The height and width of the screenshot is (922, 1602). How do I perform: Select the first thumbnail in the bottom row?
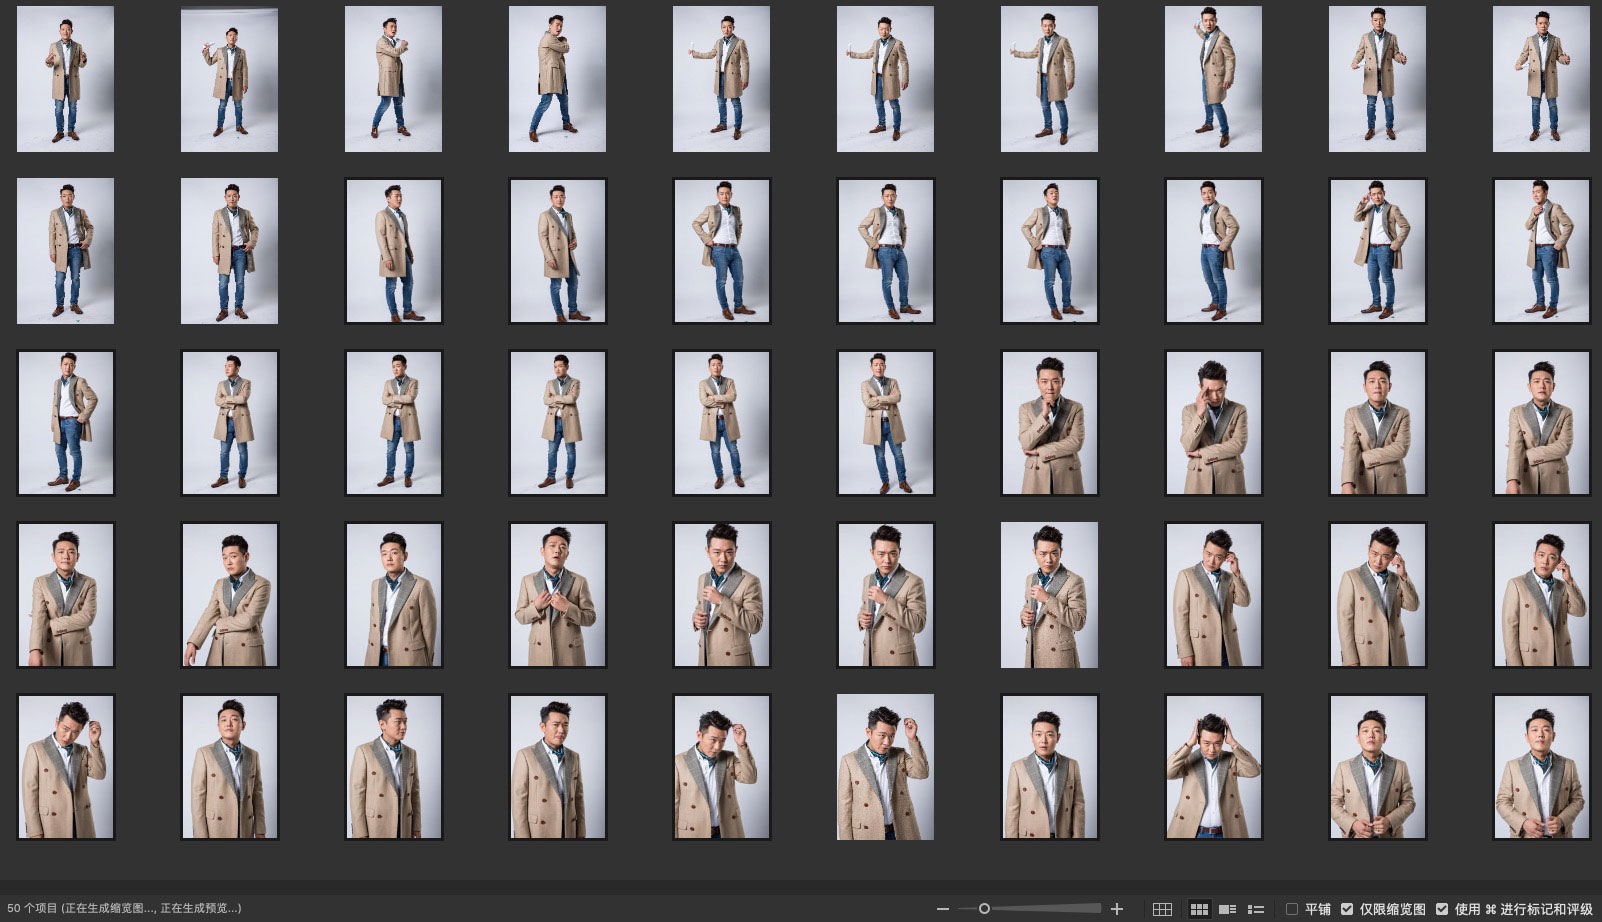[x=65, y=767]
